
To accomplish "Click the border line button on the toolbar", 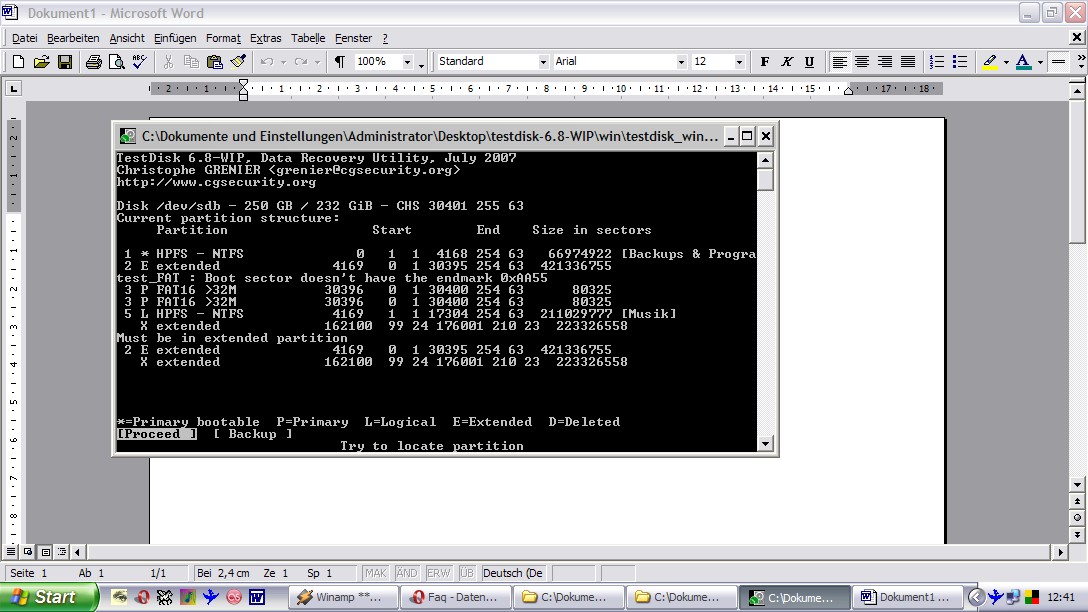I will [1058, 62].
